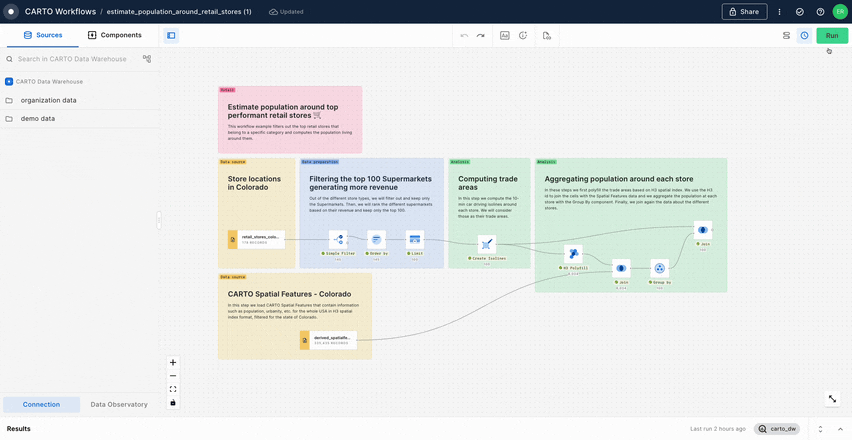852x440 pixels.
Task: Expand the organization data folder
Action: pyautogui.click(x=48, y=100)
